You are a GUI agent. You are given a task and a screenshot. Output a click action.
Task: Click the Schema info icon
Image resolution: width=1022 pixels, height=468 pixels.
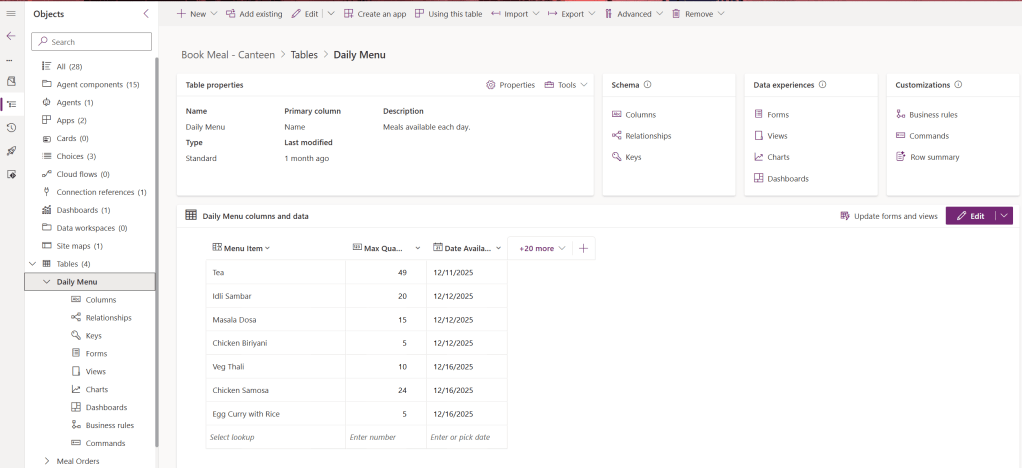647,85
